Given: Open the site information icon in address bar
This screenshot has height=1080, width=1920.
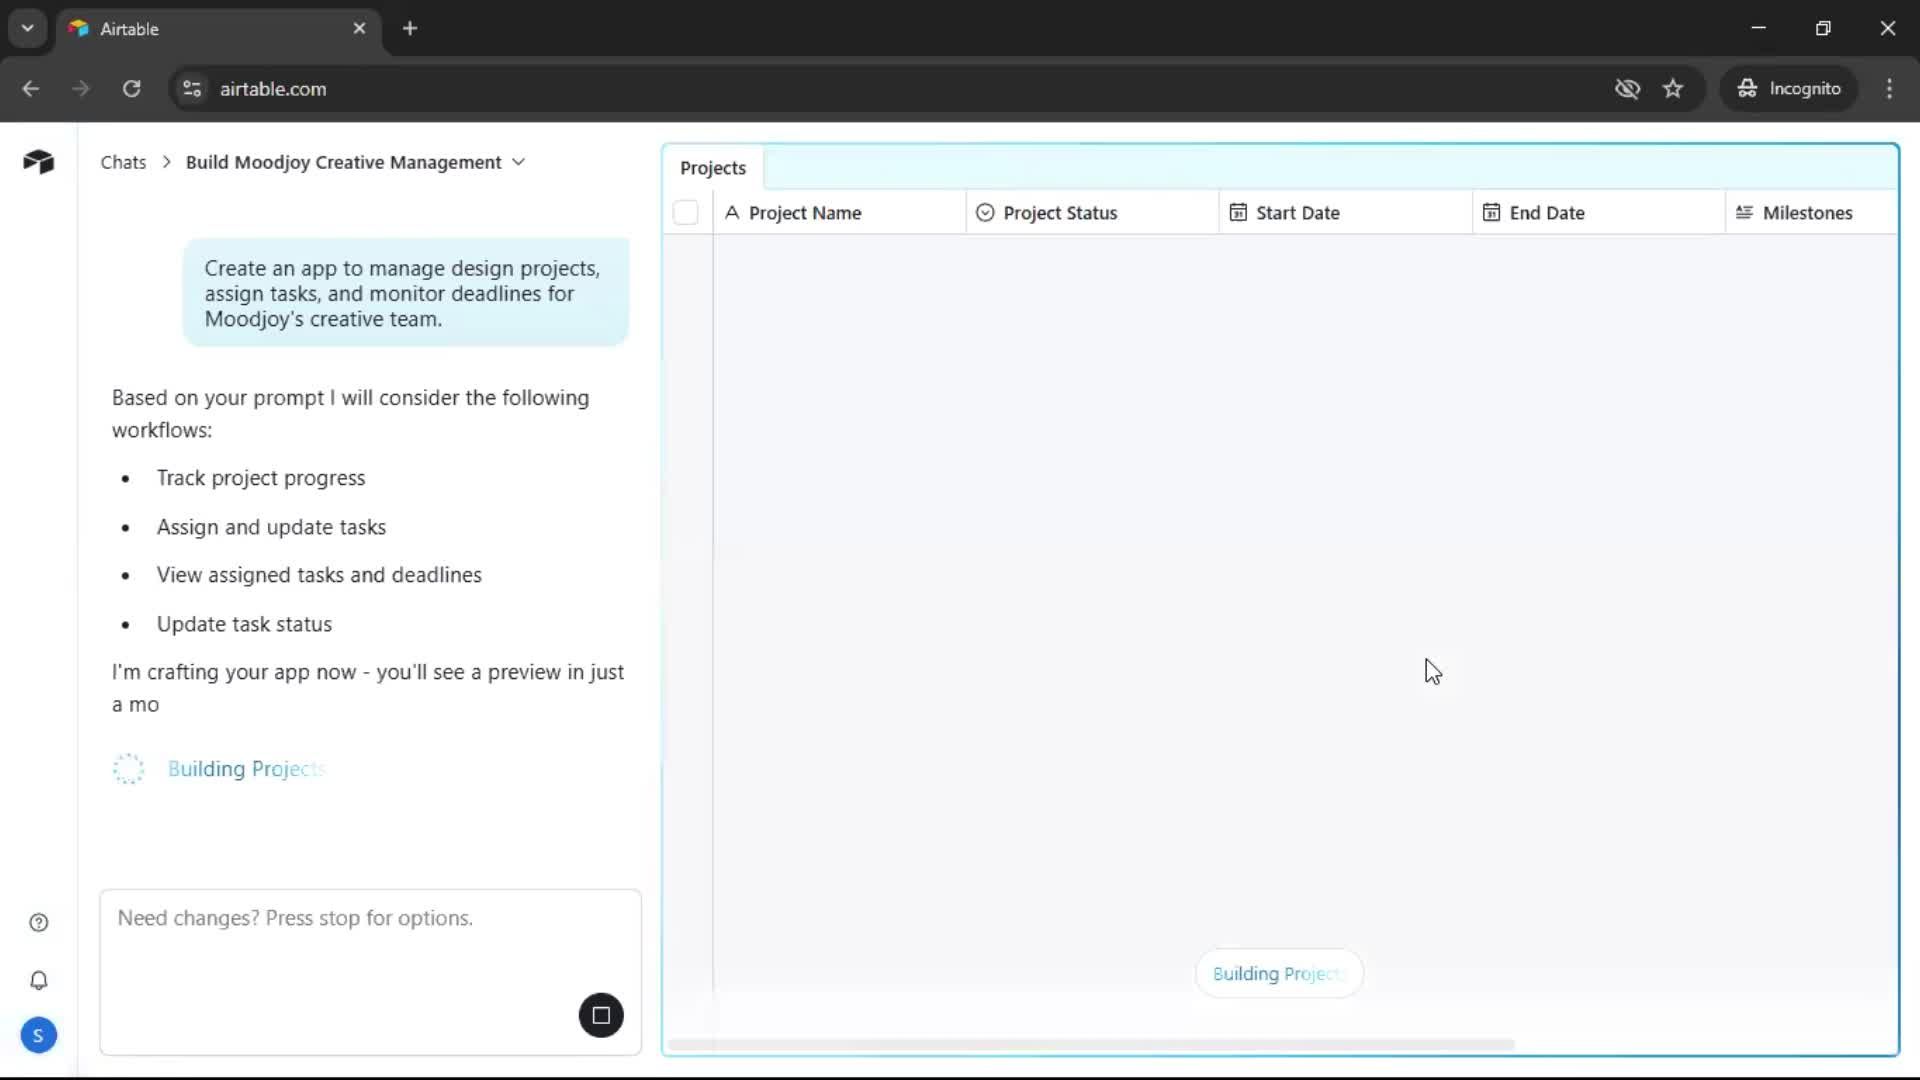Looking at the screenshot, I should (192, 89).
